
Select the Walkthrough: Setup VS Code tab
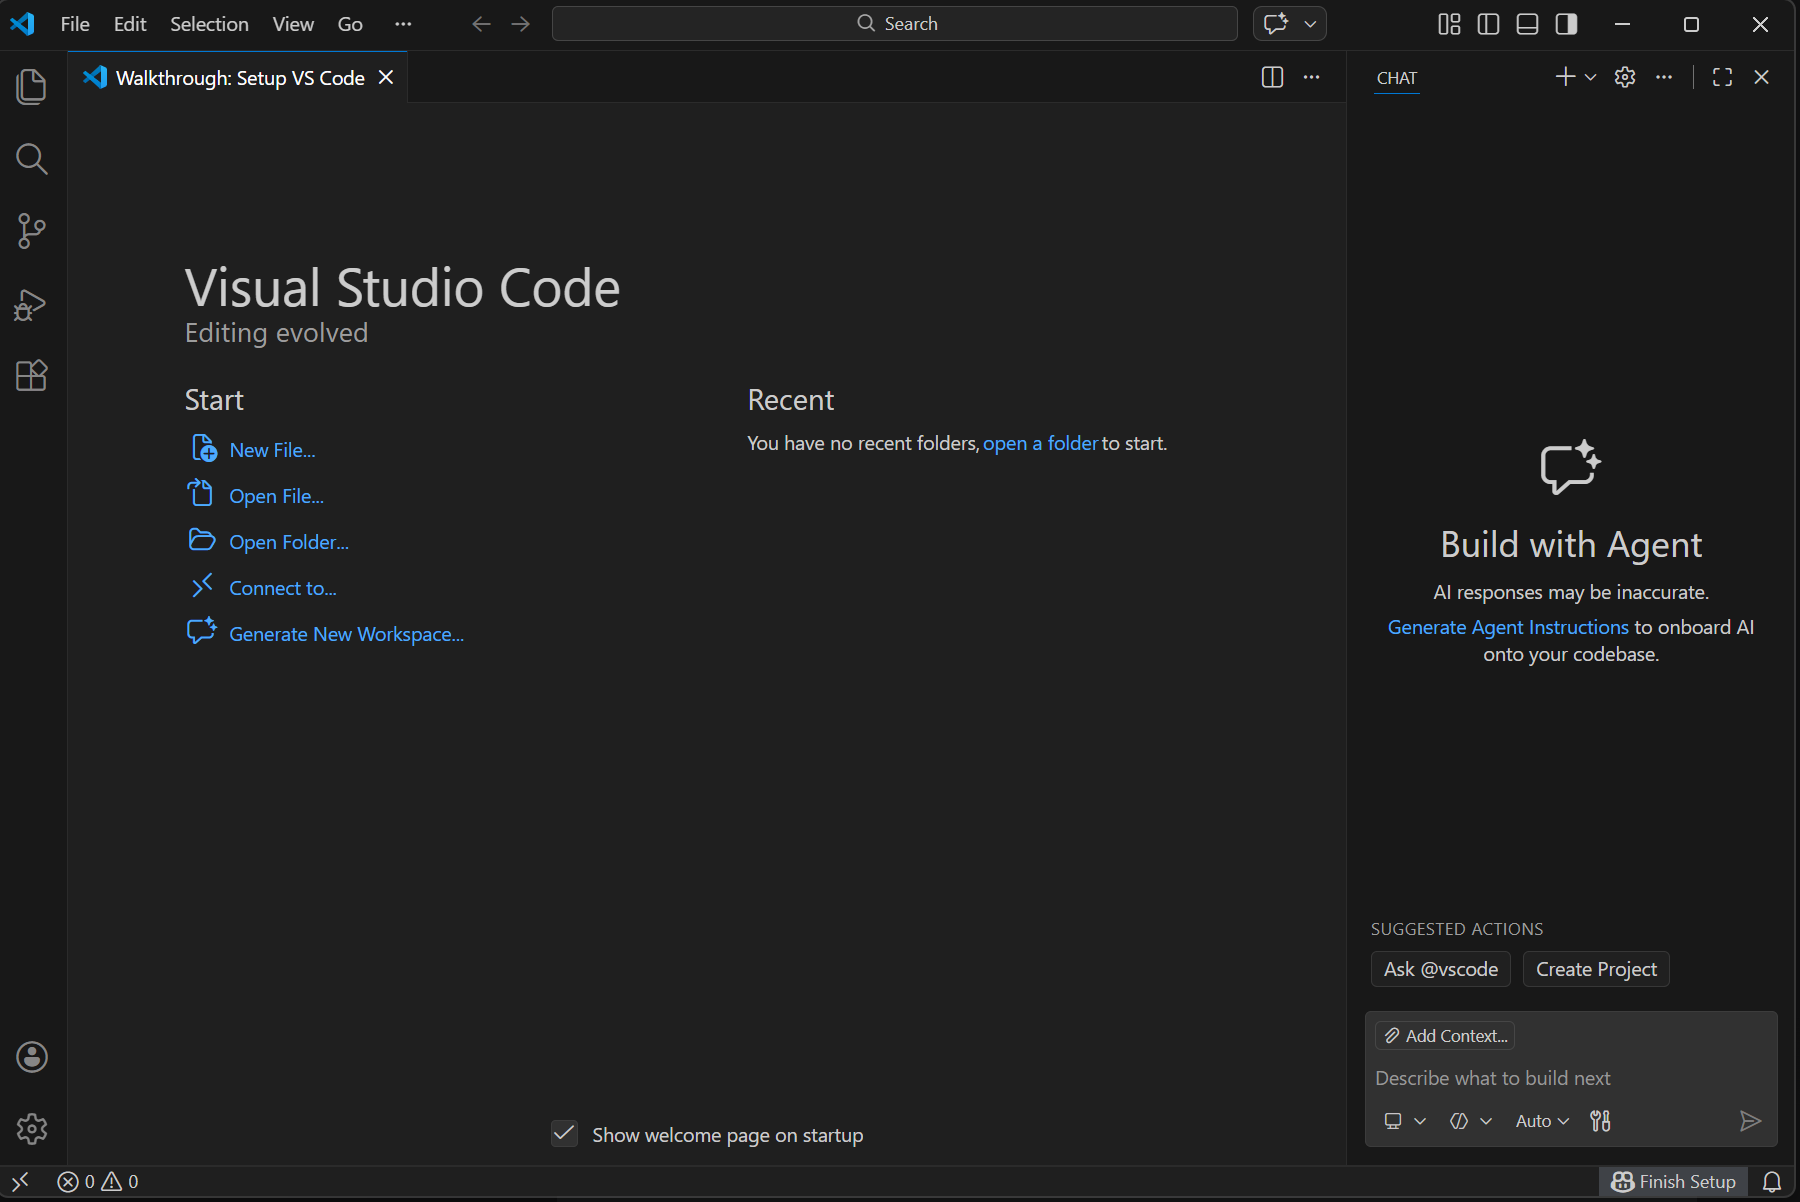pos(240,77)
